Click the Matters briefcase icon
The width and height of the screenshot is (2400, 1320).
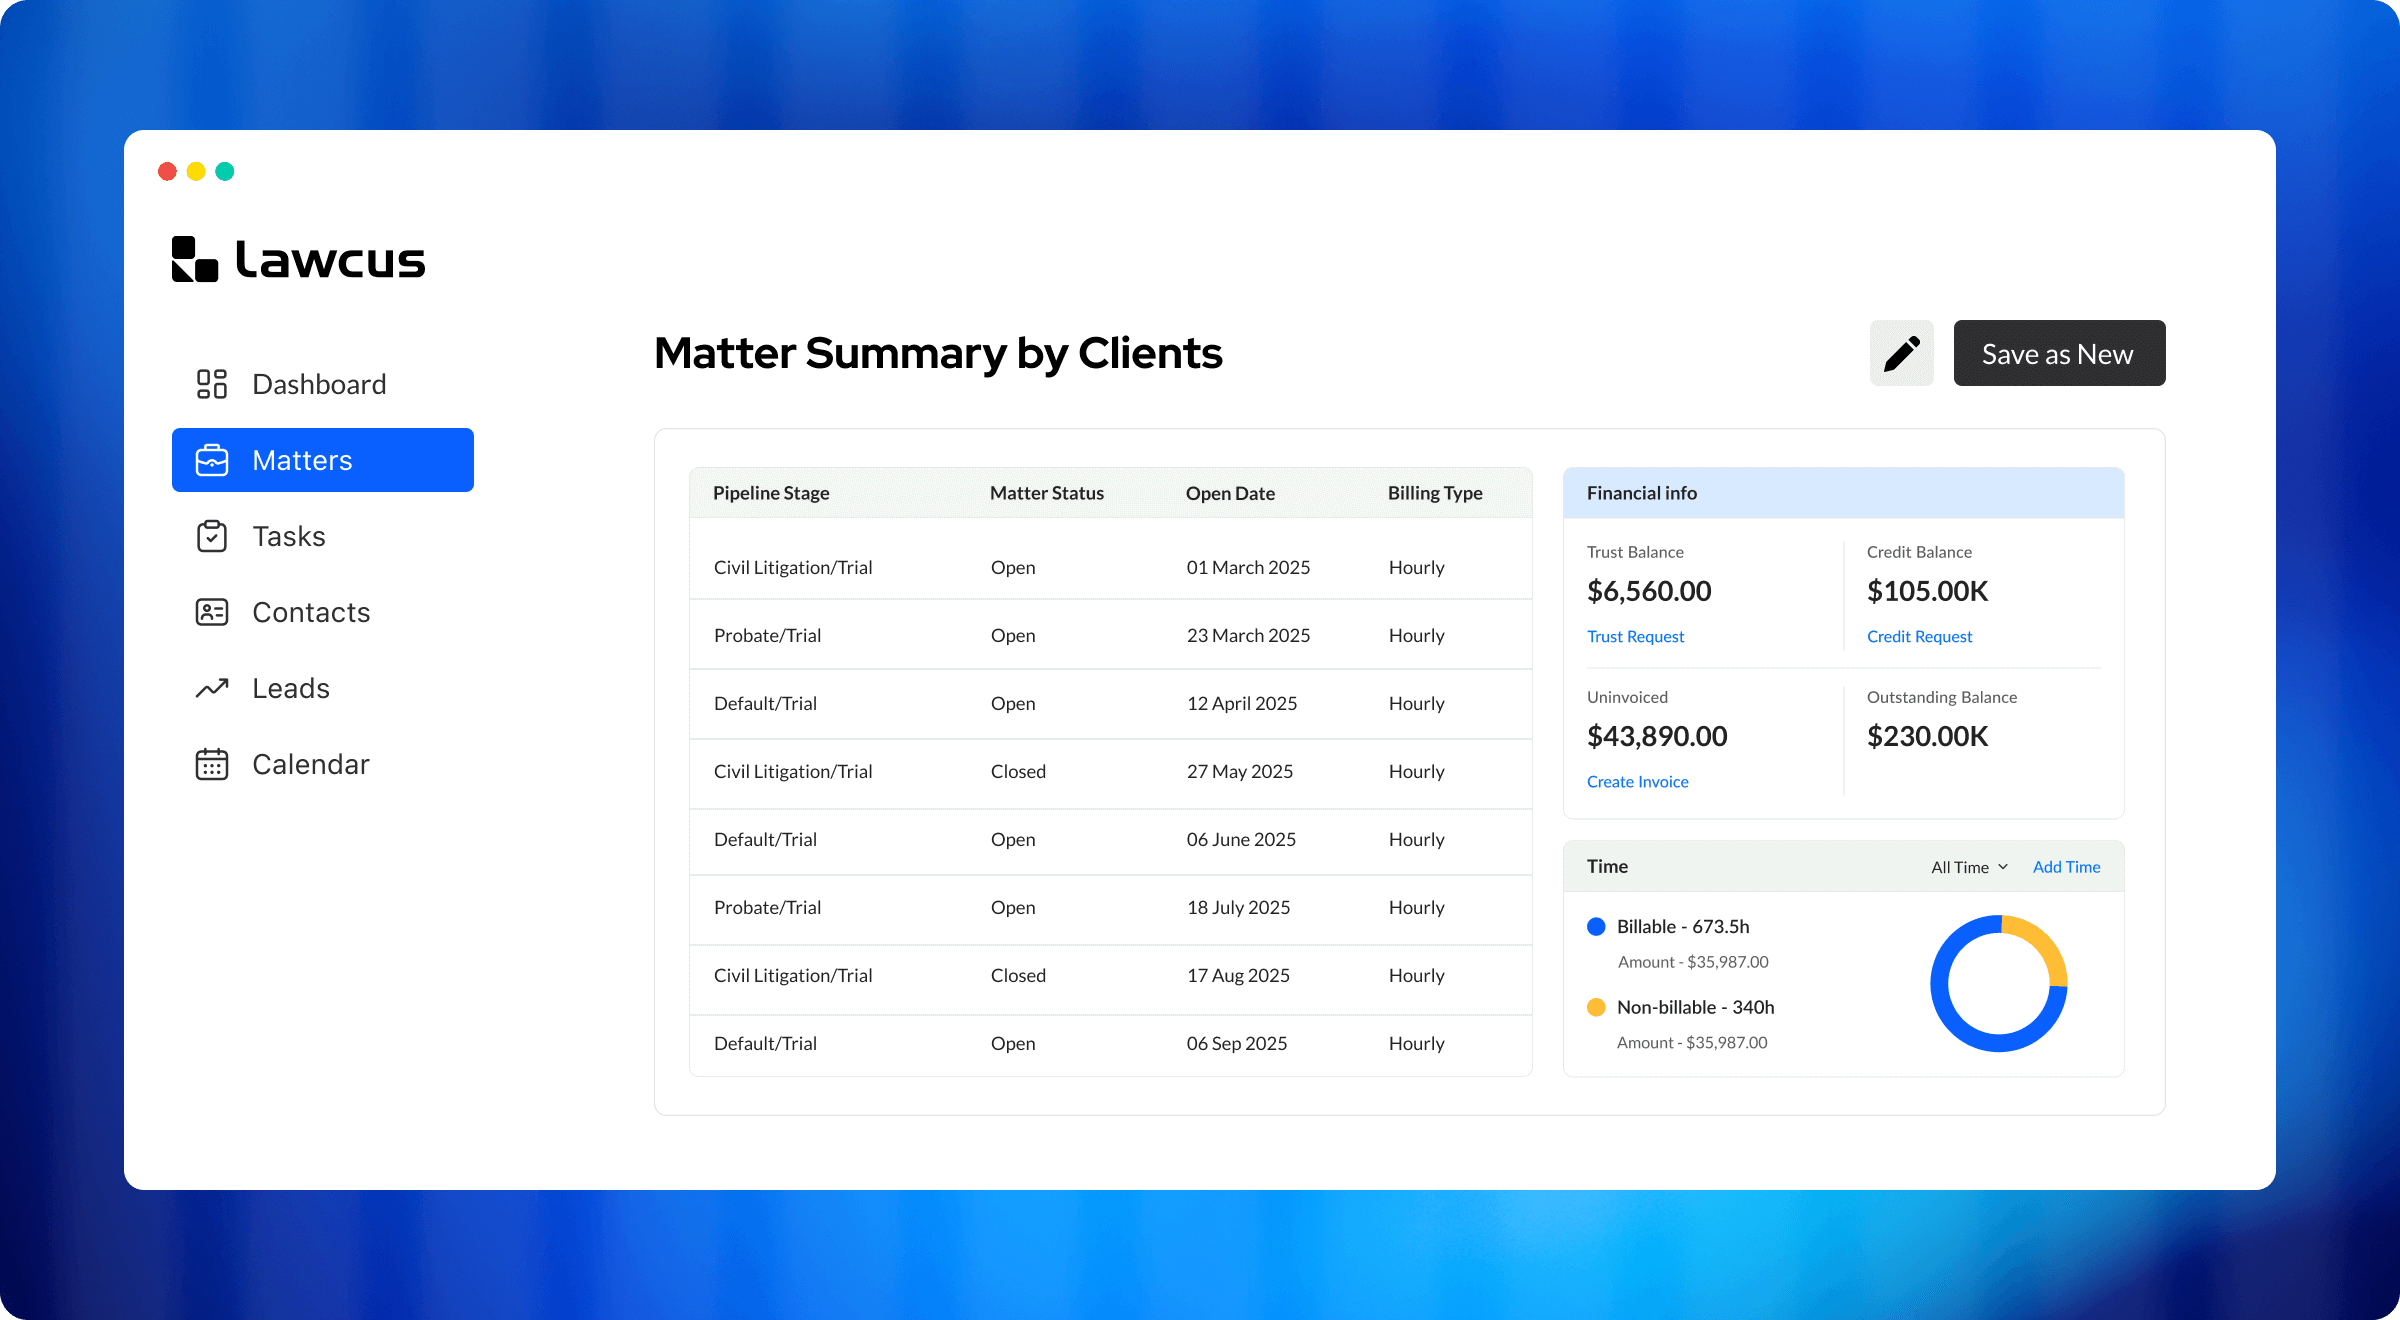[212, 460]
